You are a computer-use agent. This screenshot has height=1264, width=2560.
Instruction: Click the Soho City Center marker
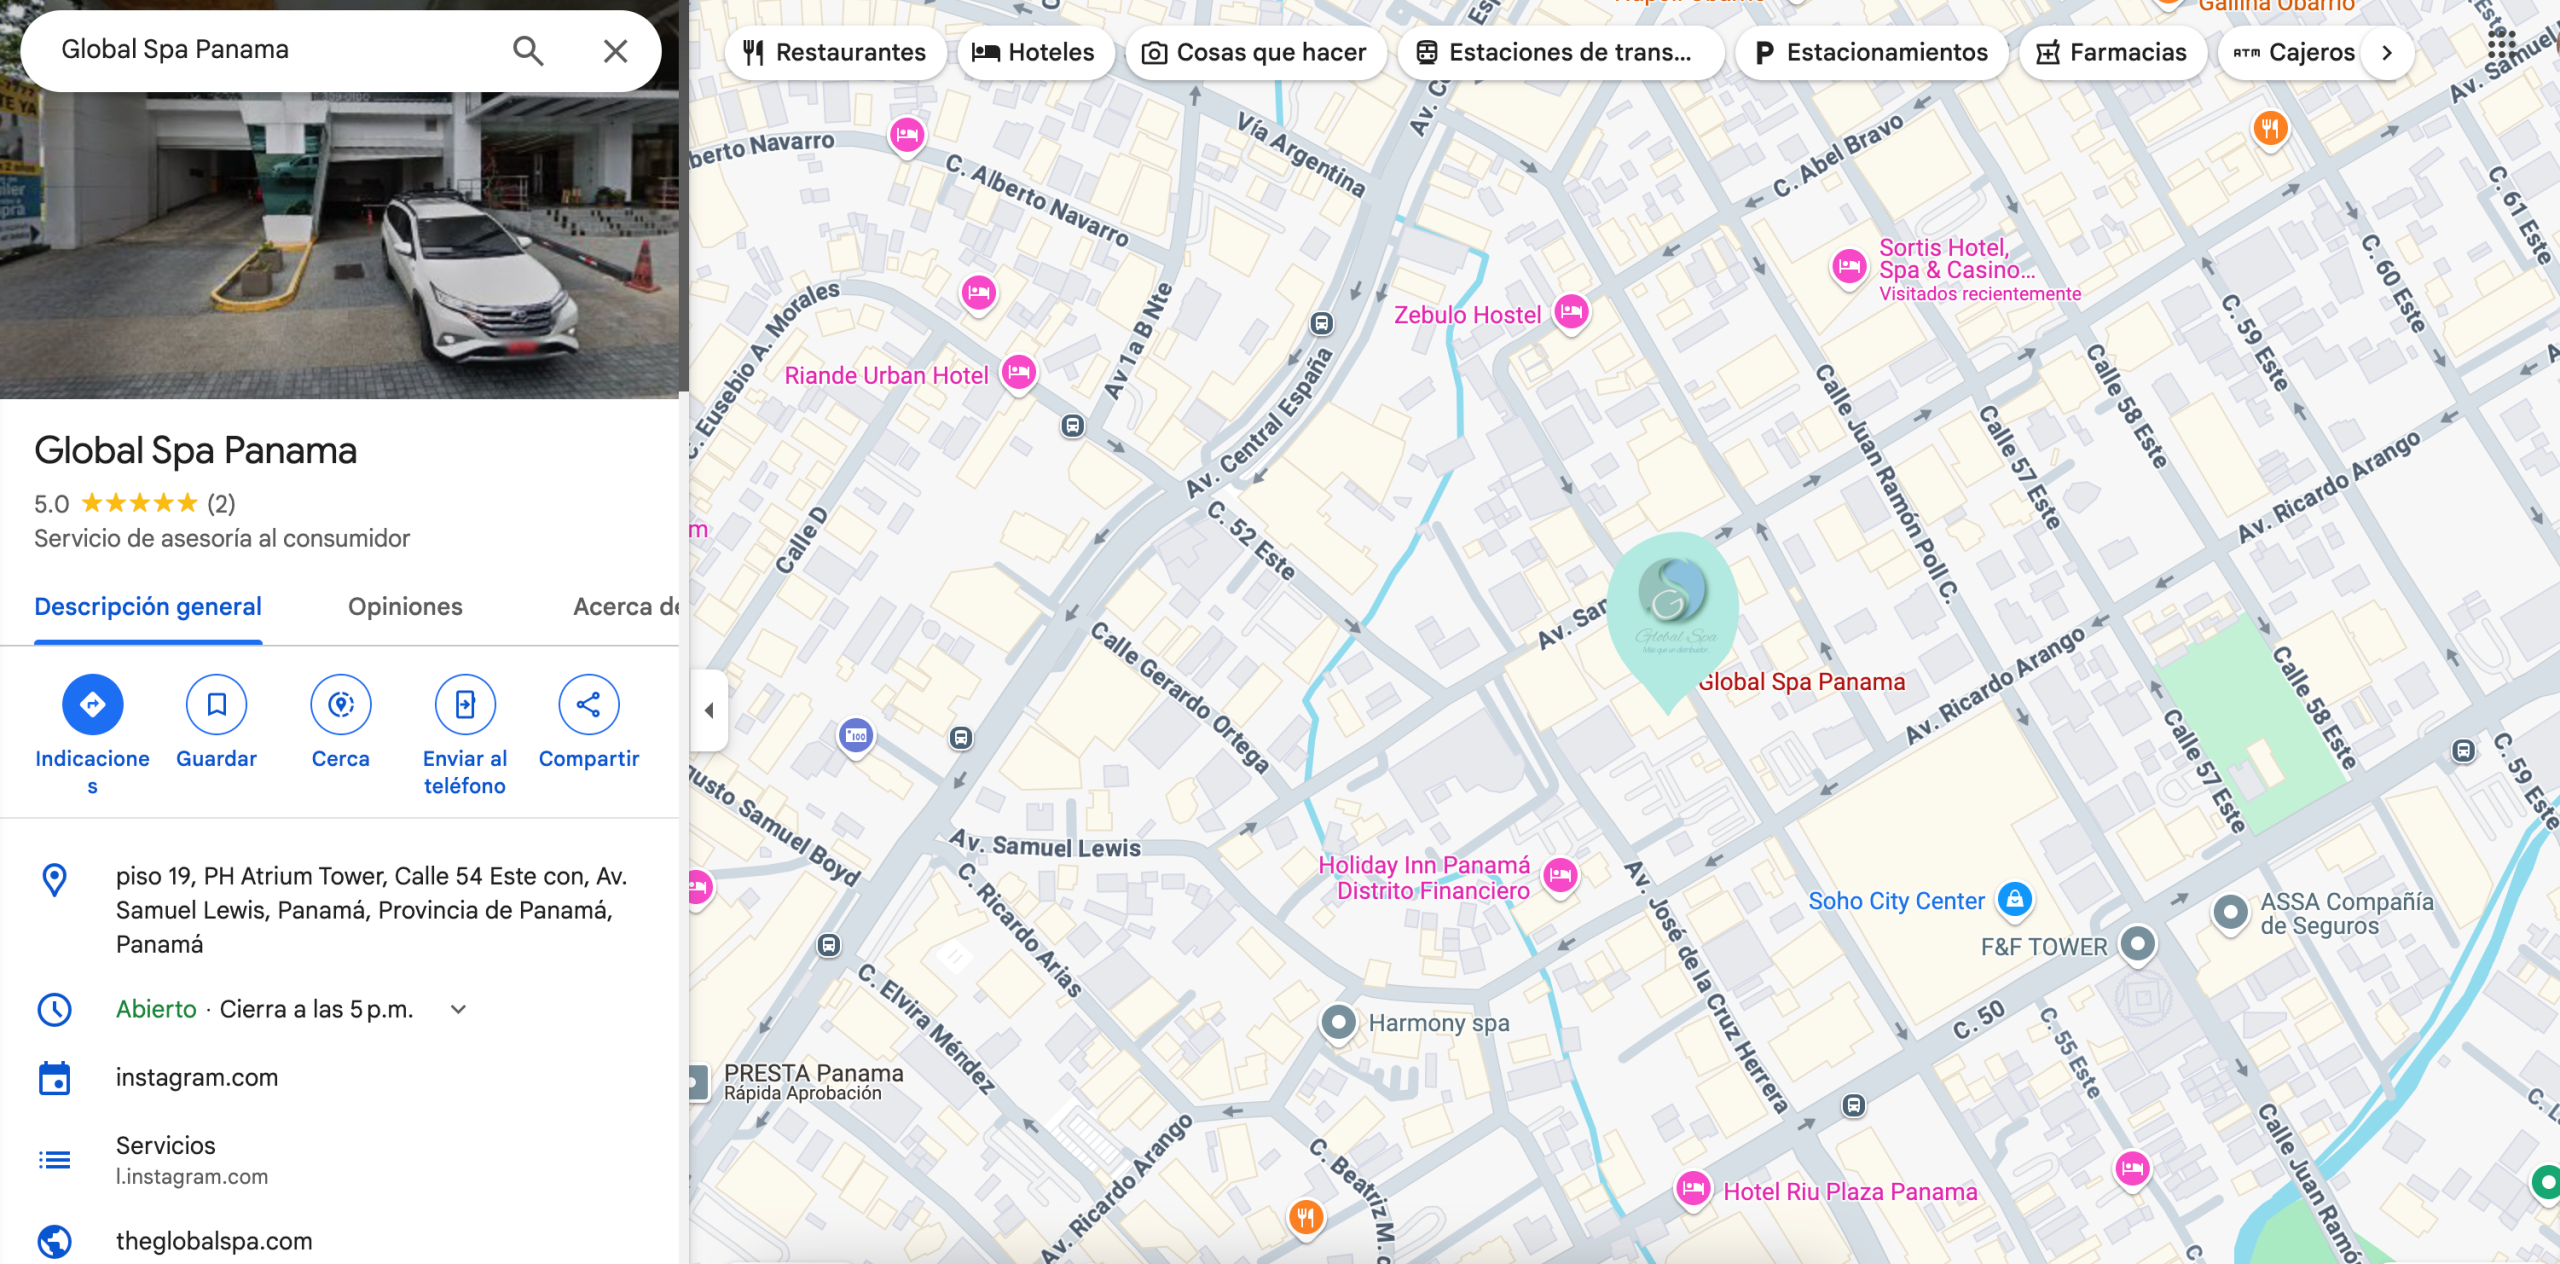[2014, 899]
